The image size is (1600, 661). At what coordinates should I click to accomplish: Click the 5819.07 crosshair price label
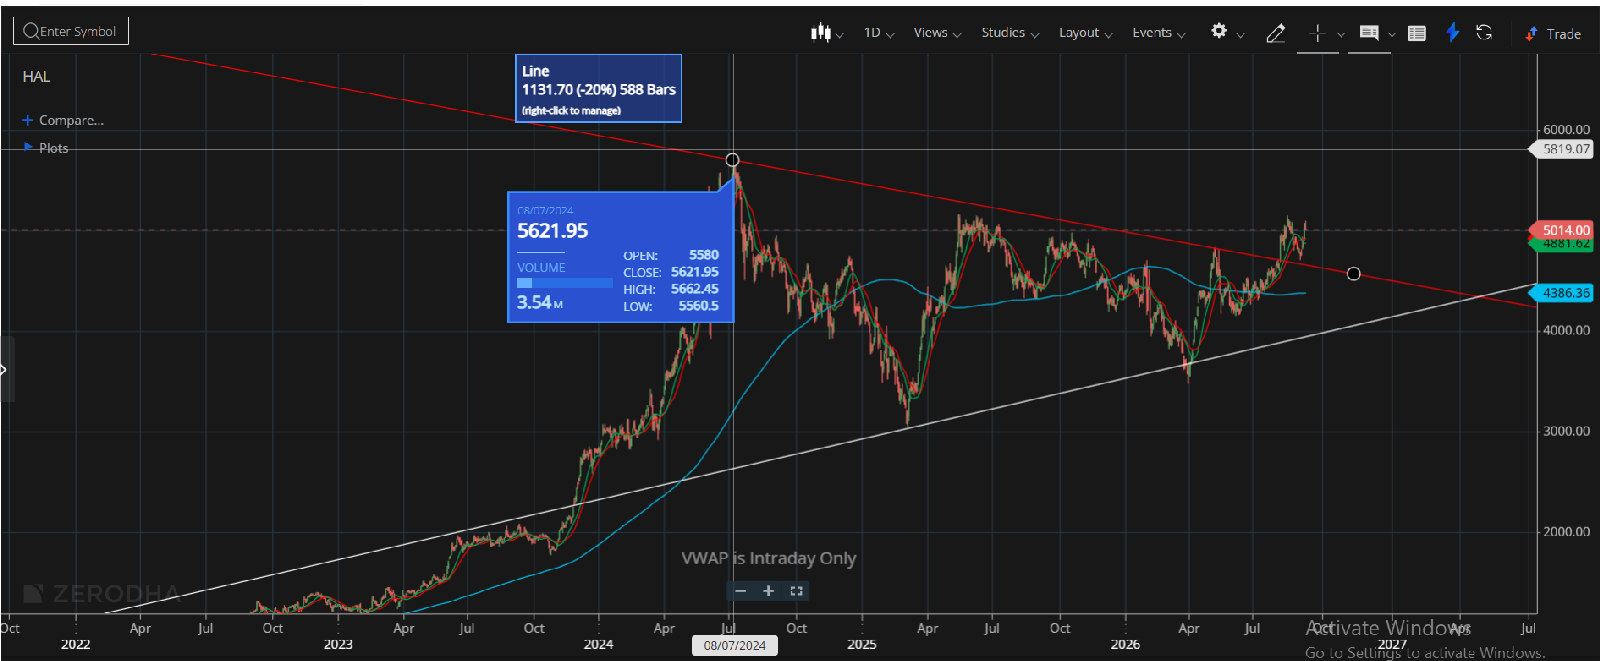point(1563,149)
